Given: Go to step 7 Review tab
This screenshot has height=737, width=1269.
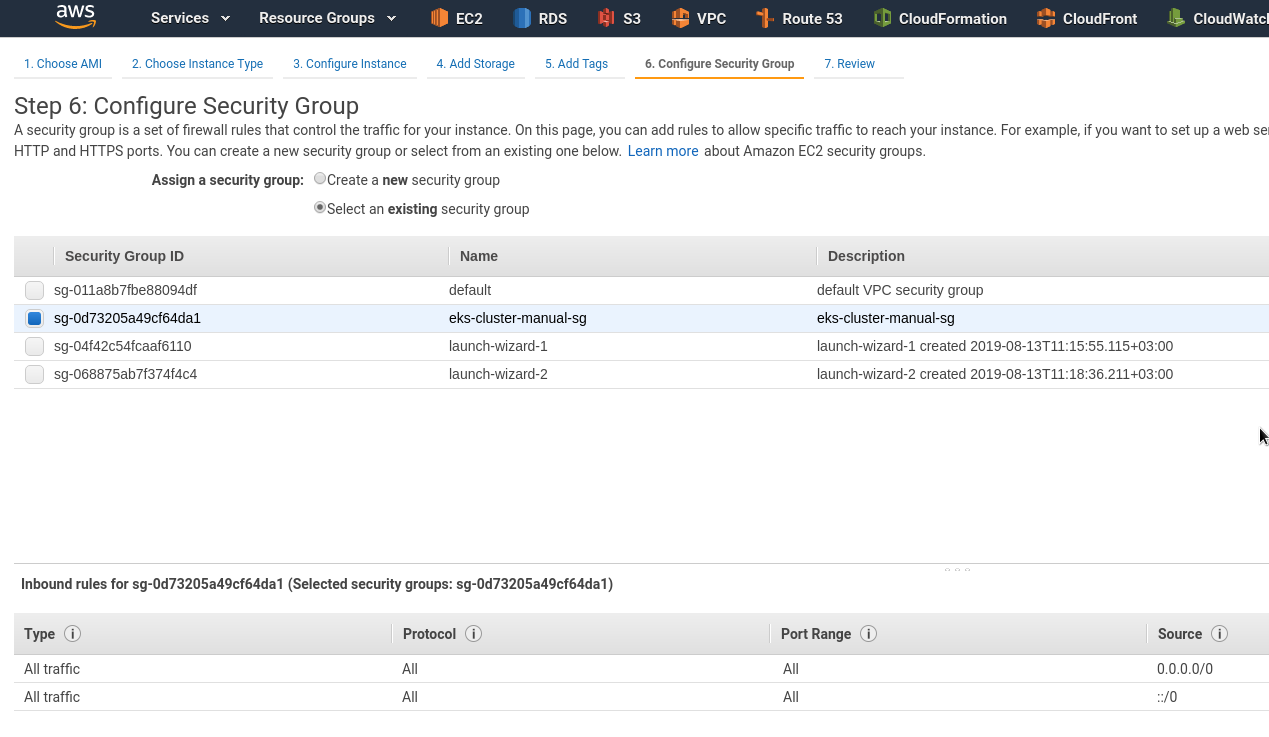Looking at the screenshot, I should [849, 64].
